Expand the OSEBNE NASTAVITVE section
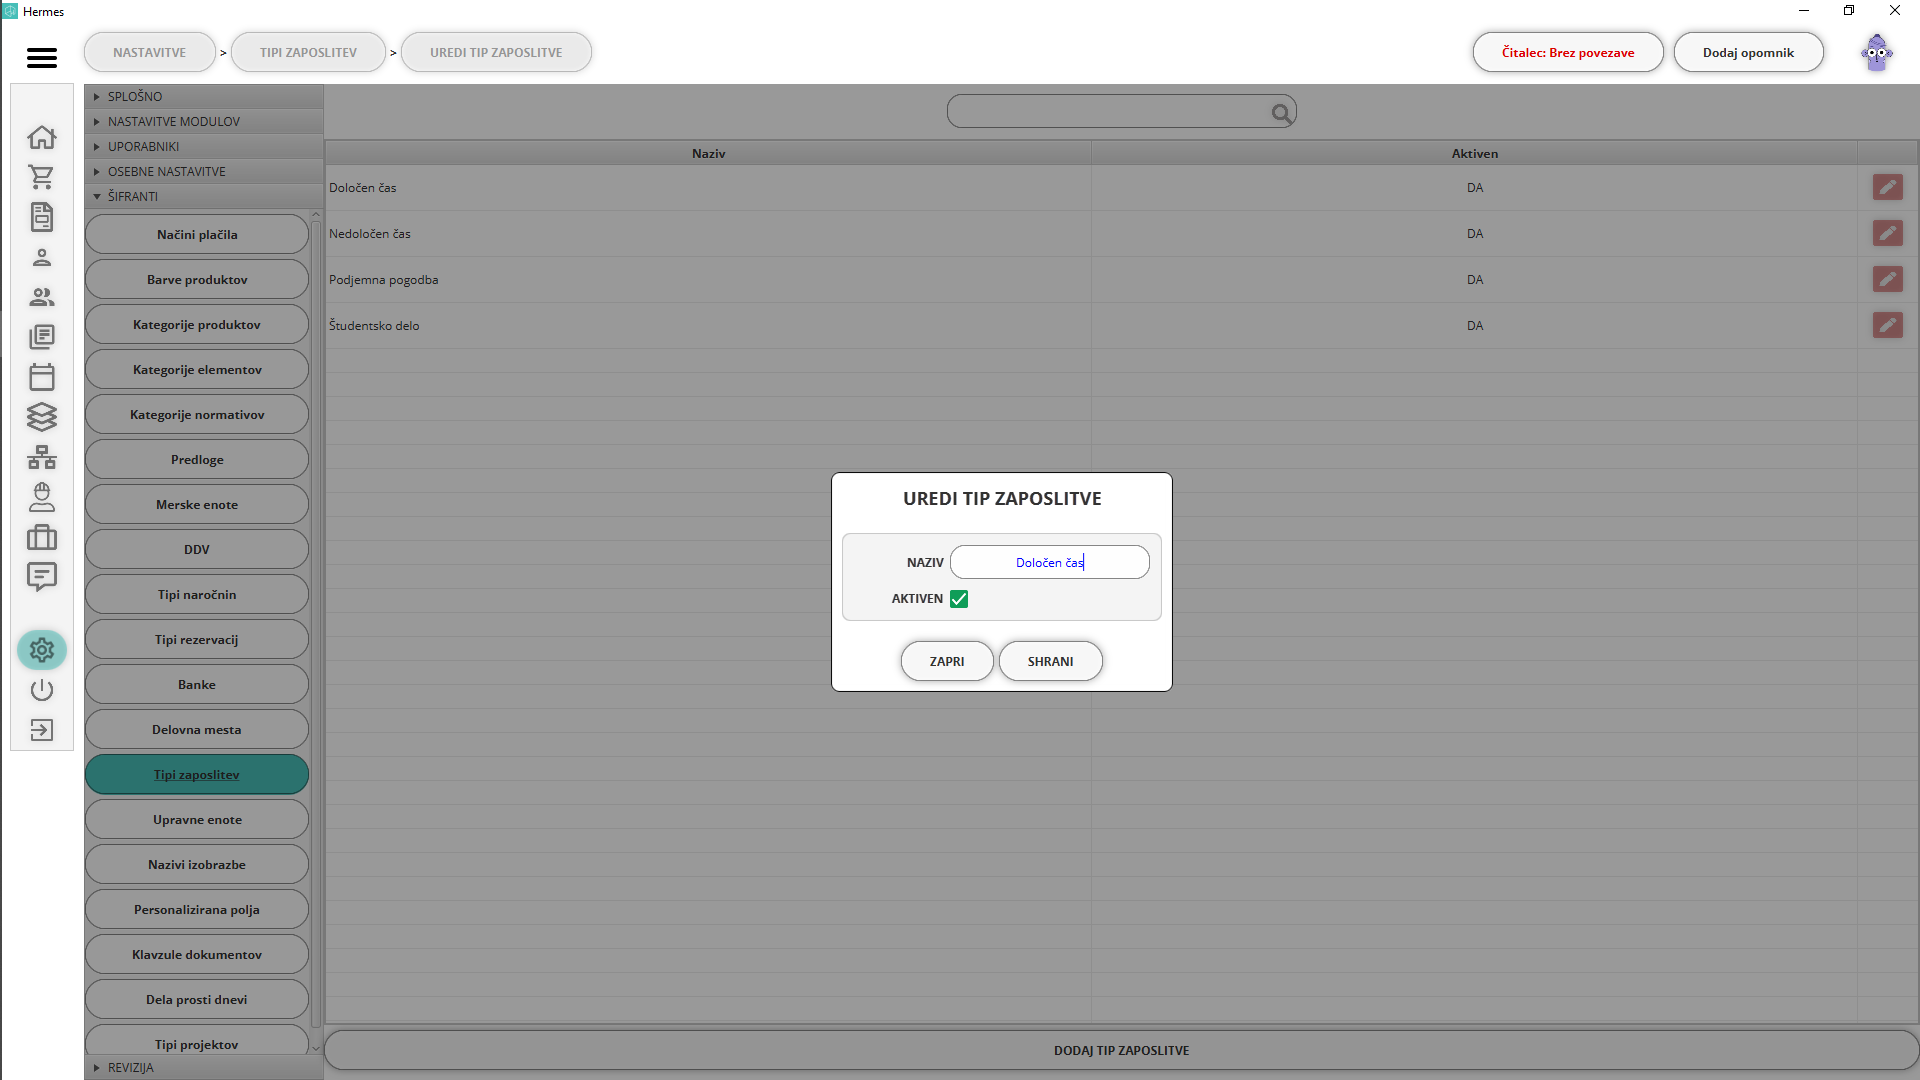1920x1080 pixels. (x=204, y=171)
